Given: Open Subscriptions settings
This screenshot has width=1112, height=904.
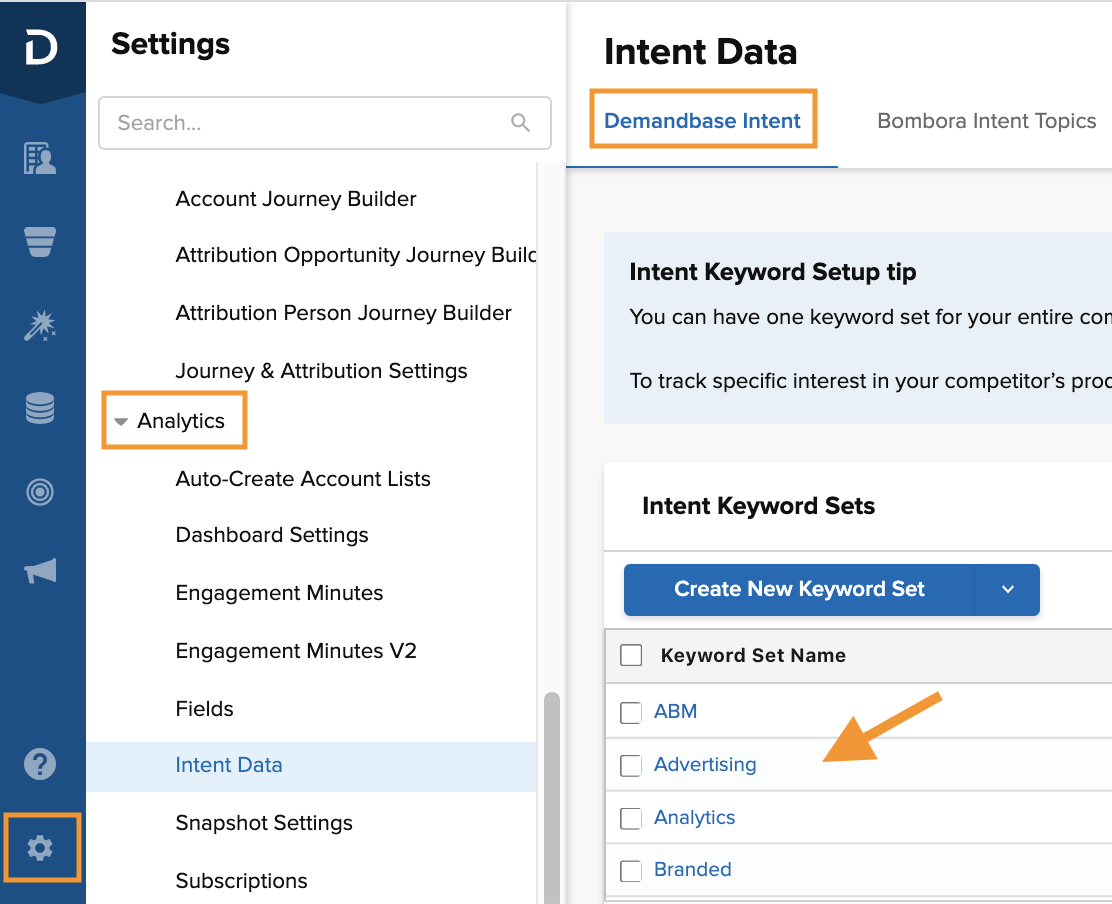Looking at the screenshot, I should coord(241,881).
